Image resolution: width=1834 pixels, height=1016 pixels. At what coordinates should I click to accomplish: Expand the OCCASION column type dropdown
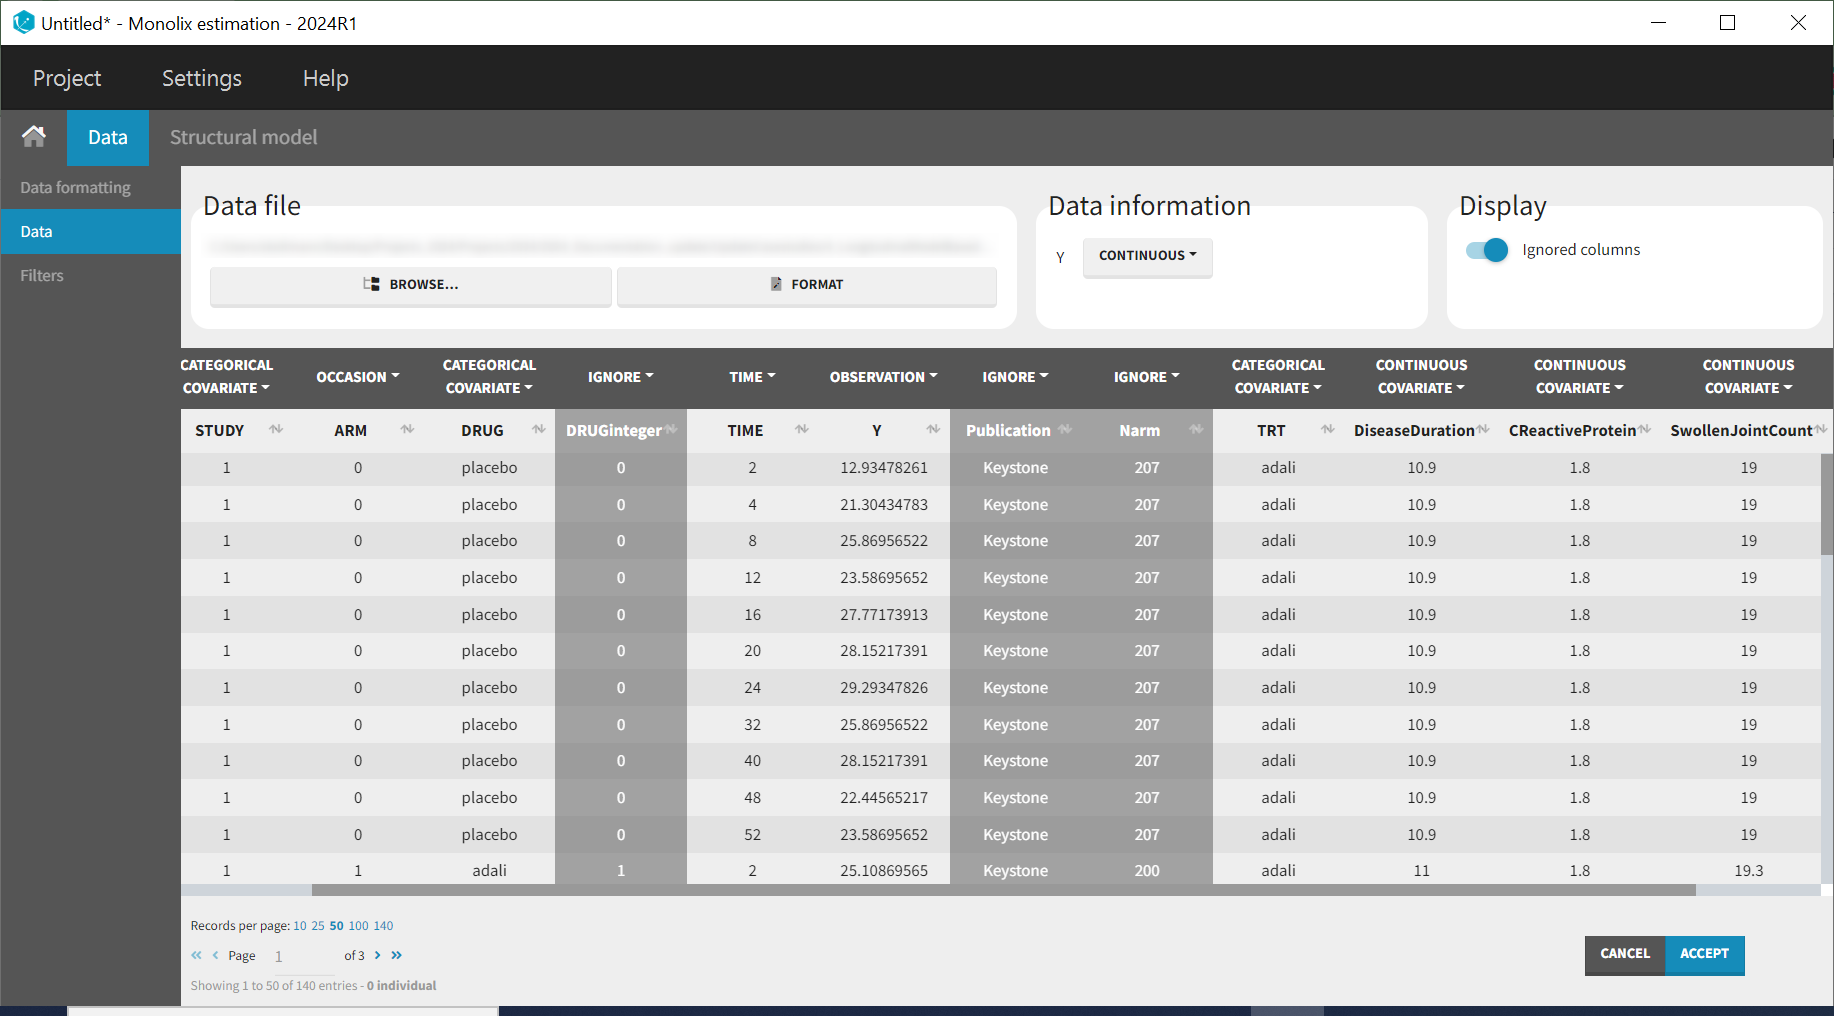pos(357,377)
